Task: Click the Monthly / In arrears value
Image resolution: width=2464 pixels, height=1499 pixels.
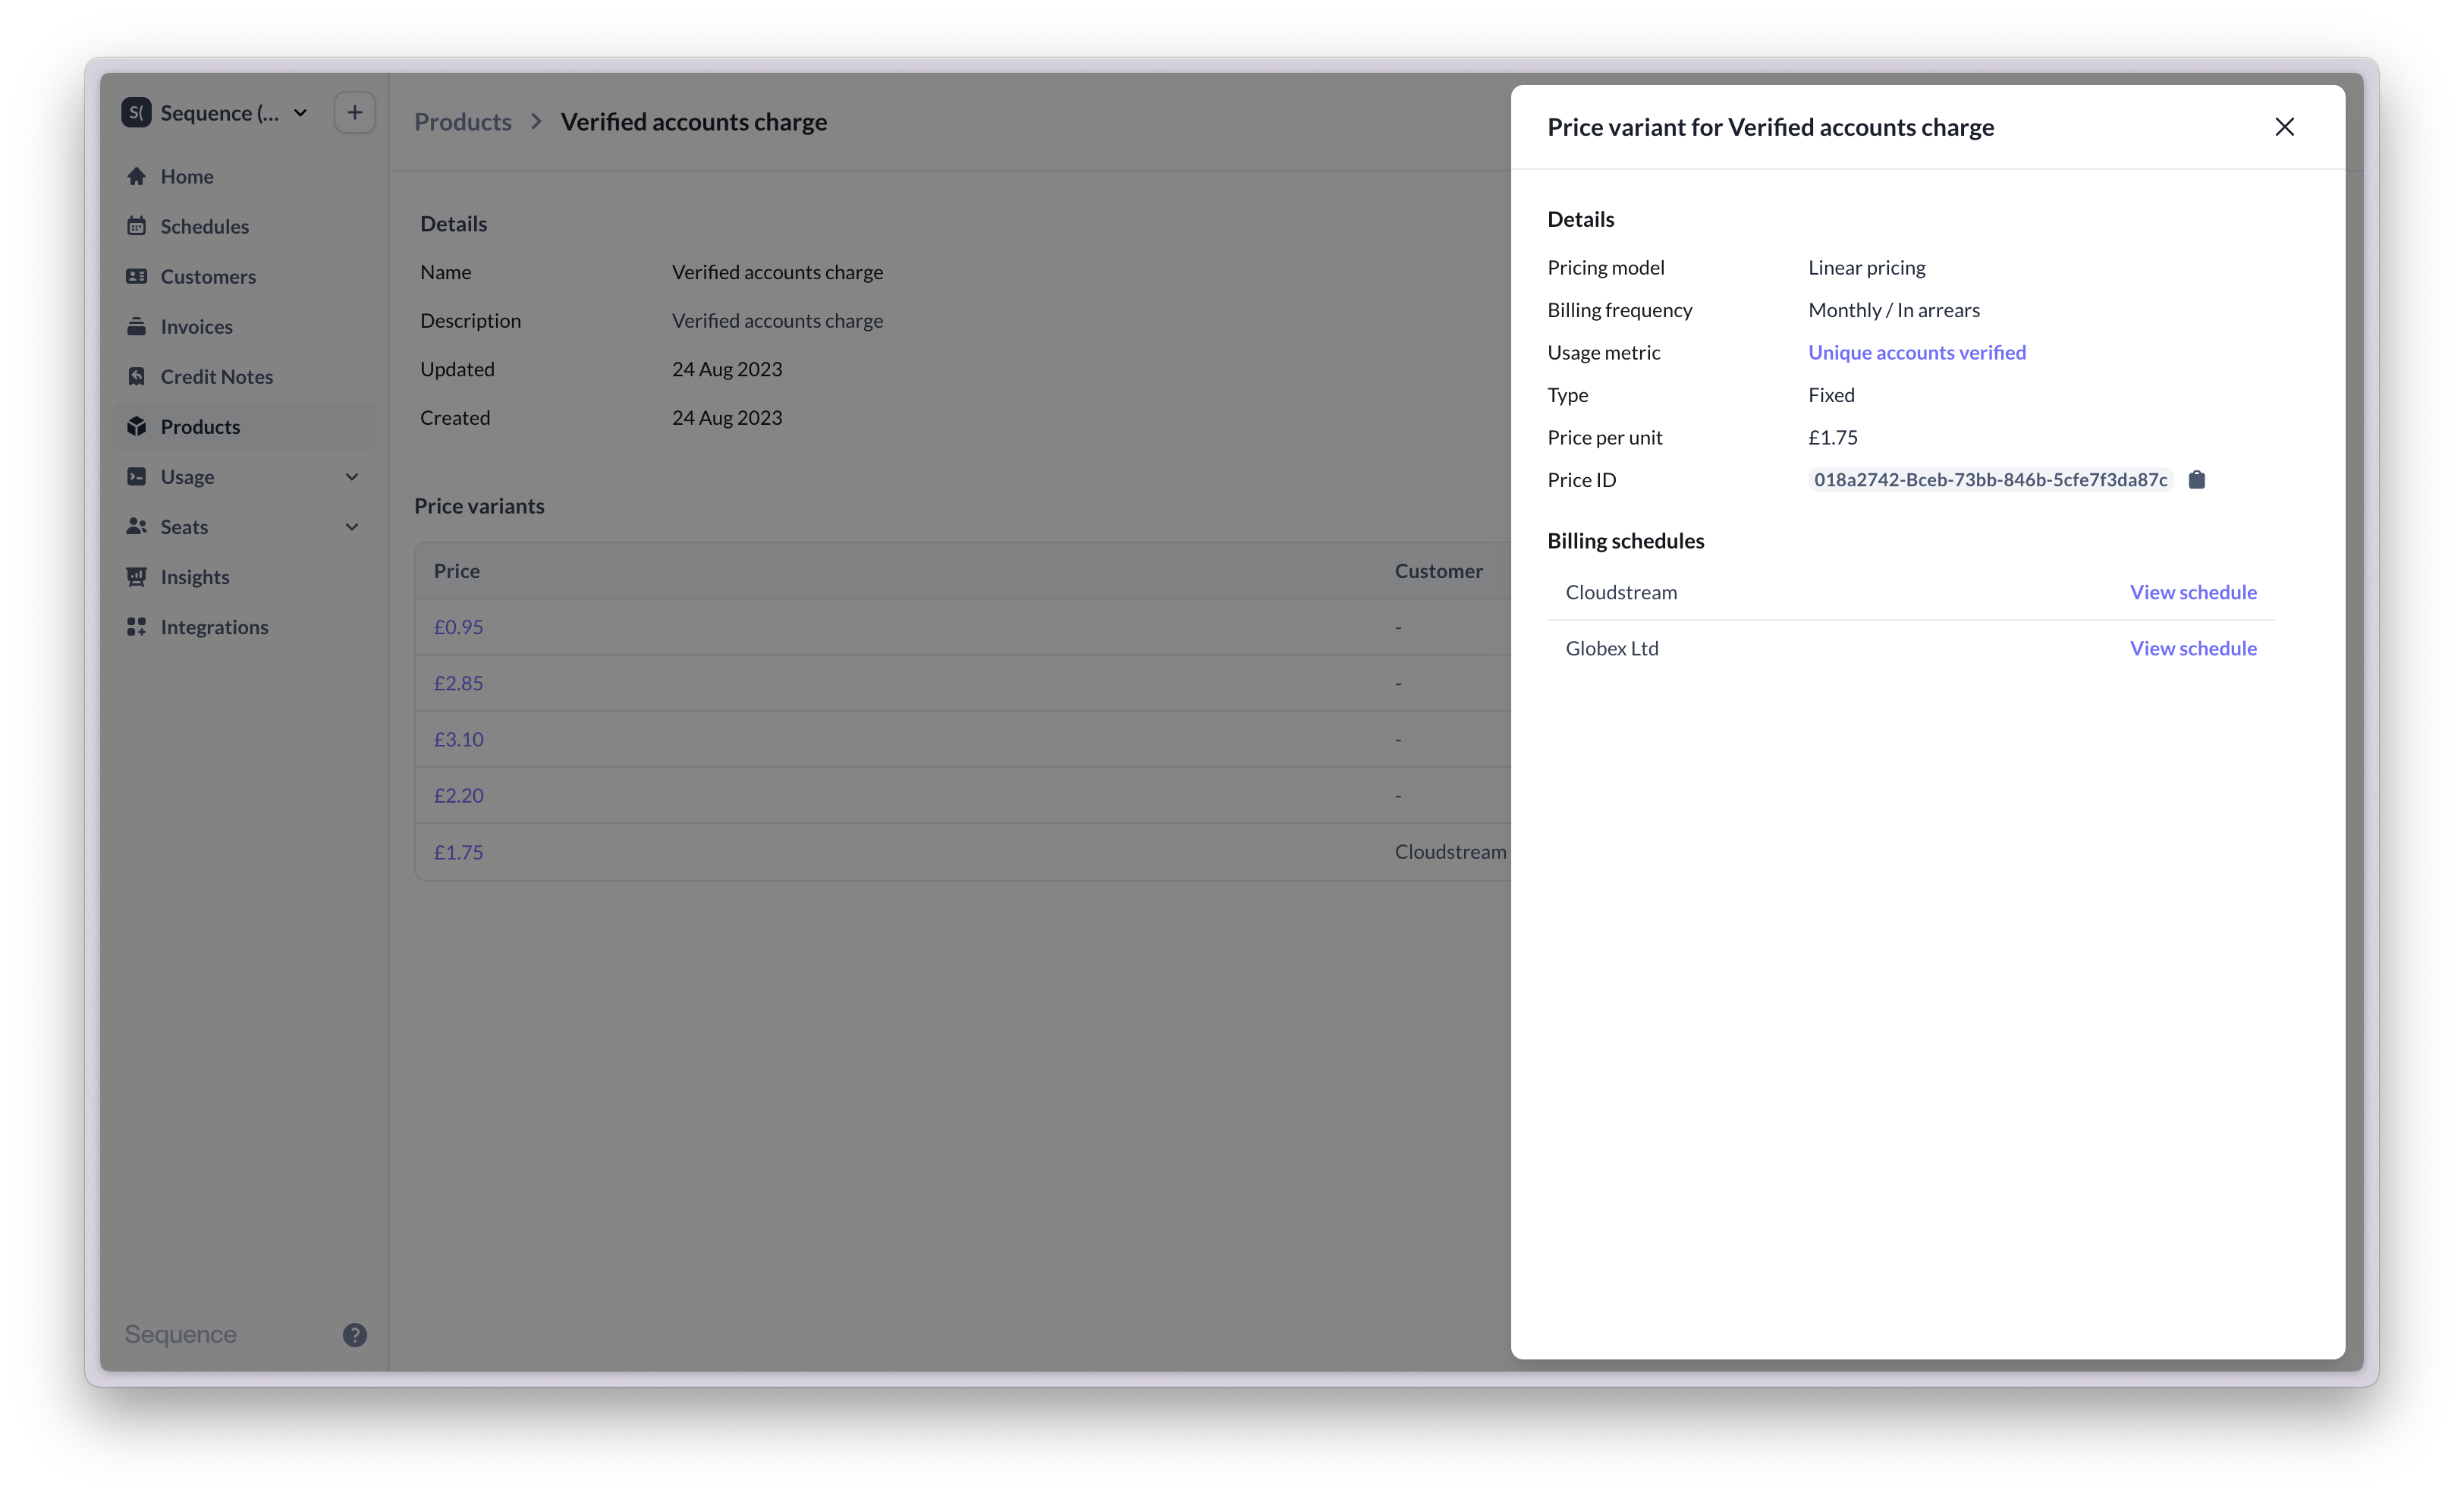Action: (x=1893, y=310)
